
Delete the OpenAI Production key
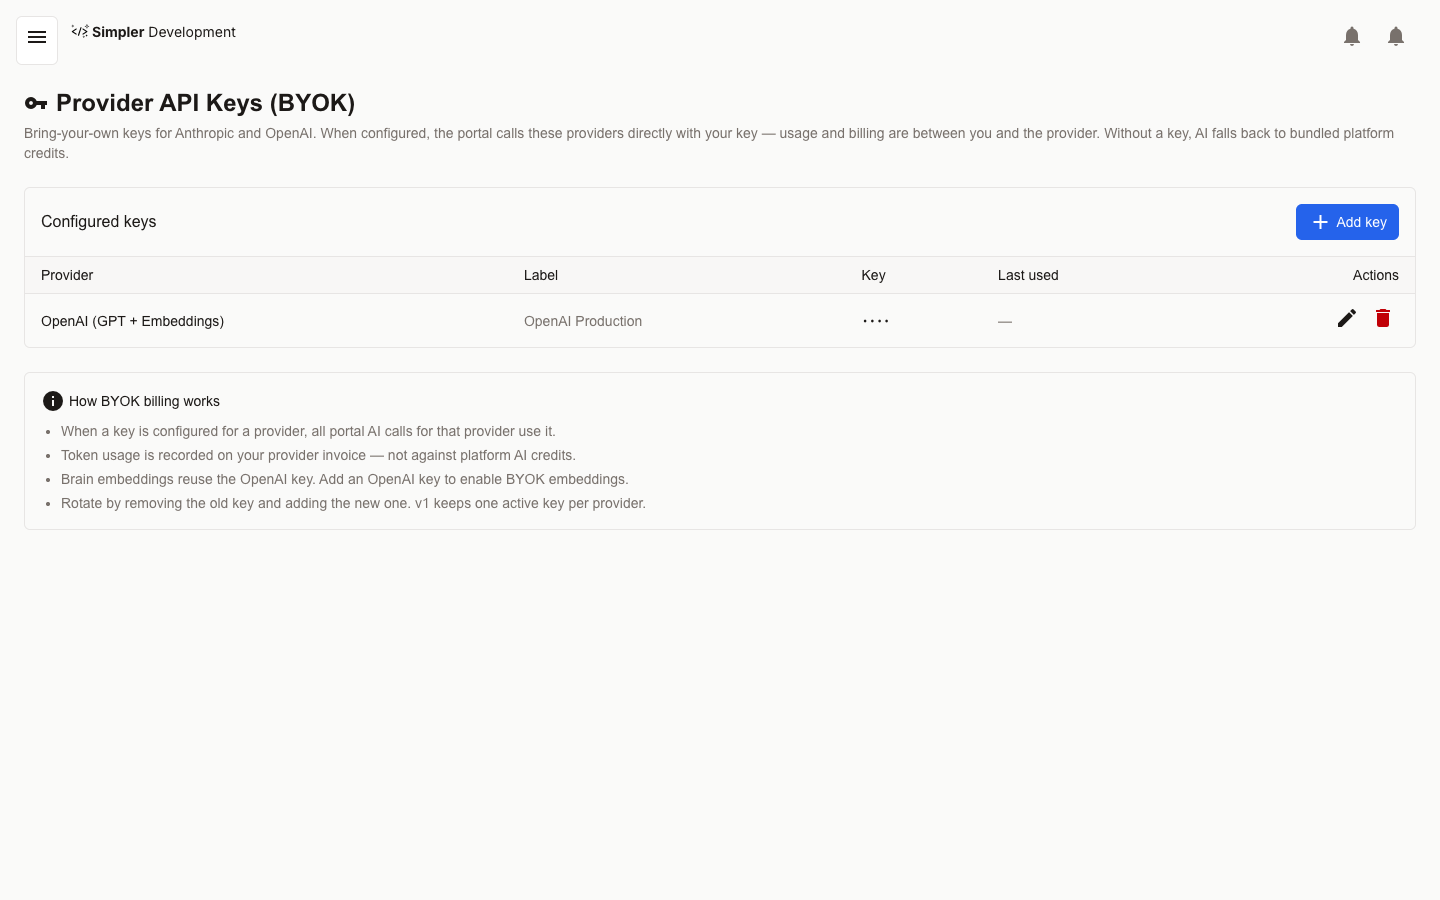point(1383,318)
